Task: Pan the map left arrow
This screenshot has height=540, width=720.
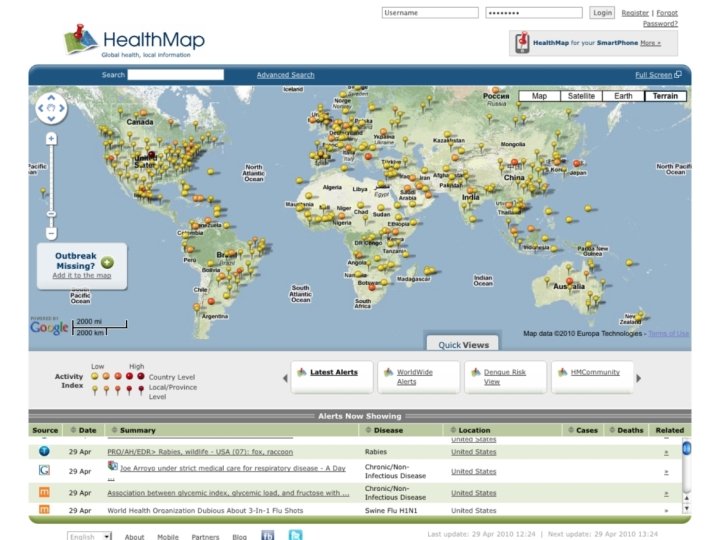Action: (x=40, y=108)
